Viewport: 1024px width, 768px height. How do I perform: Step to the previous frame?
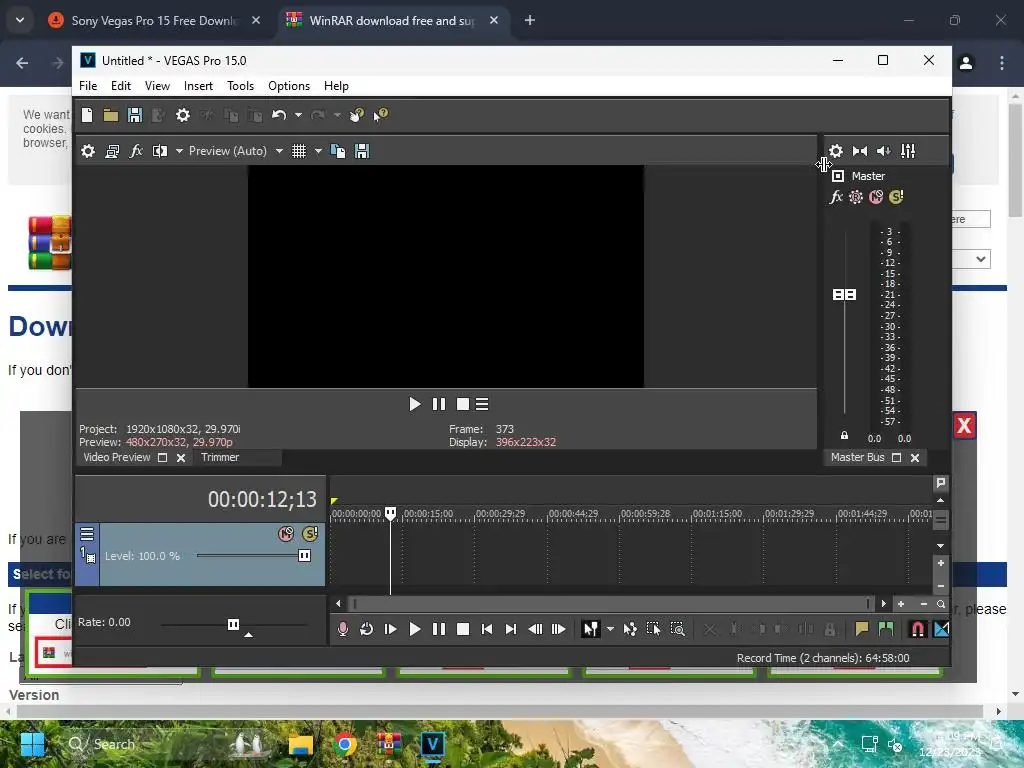click(x=535, y=629)
